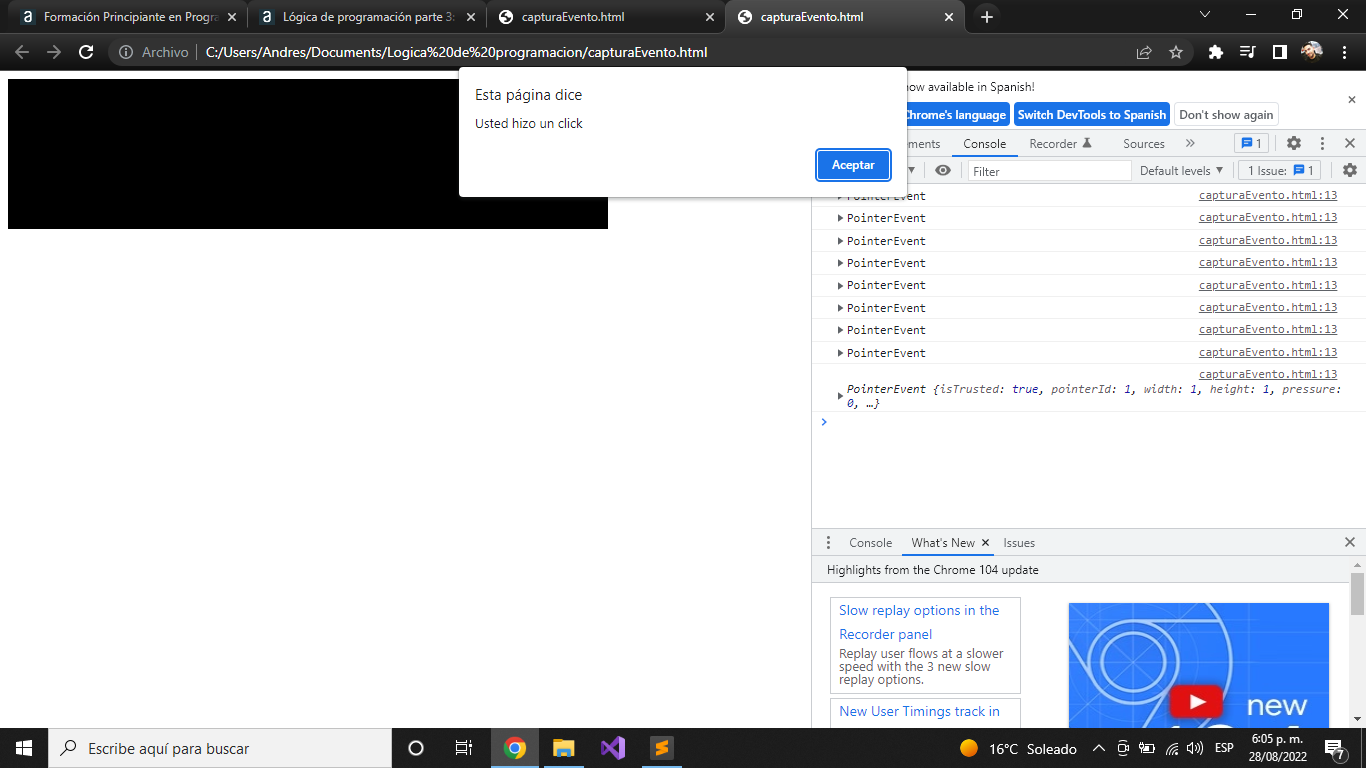Open the Wi-Fi network tray icon

pyautogui.click(x=1172, y=748)
